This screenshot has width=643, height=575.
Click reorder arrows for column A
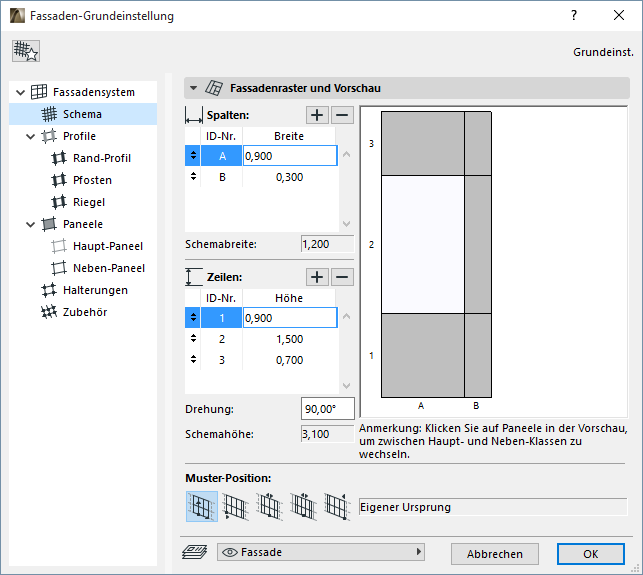[x=193, y=155]
